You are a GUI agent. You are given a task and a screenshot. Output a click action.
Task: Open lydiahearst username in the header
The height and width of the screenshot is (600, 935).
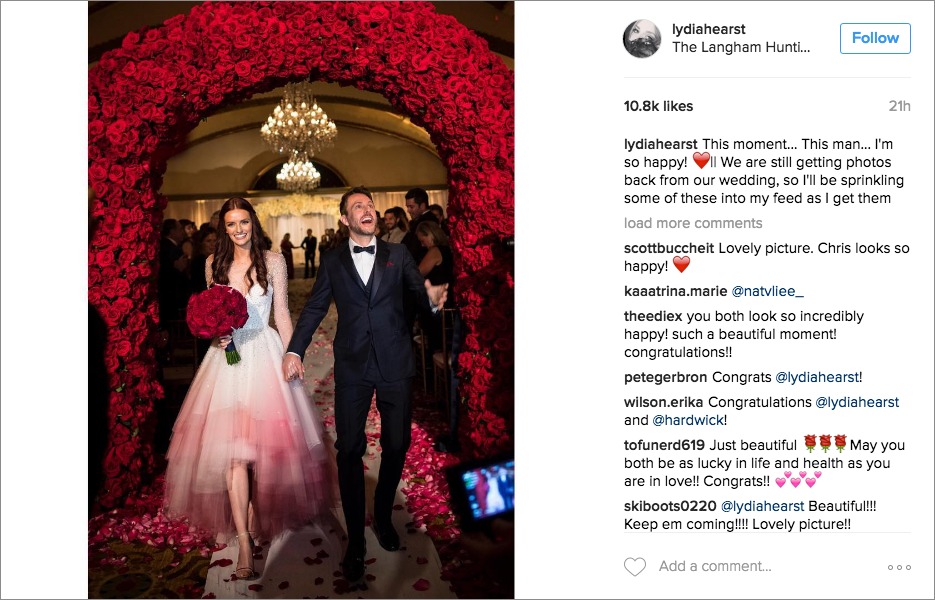pyautogui.click(x=708, y=29)
